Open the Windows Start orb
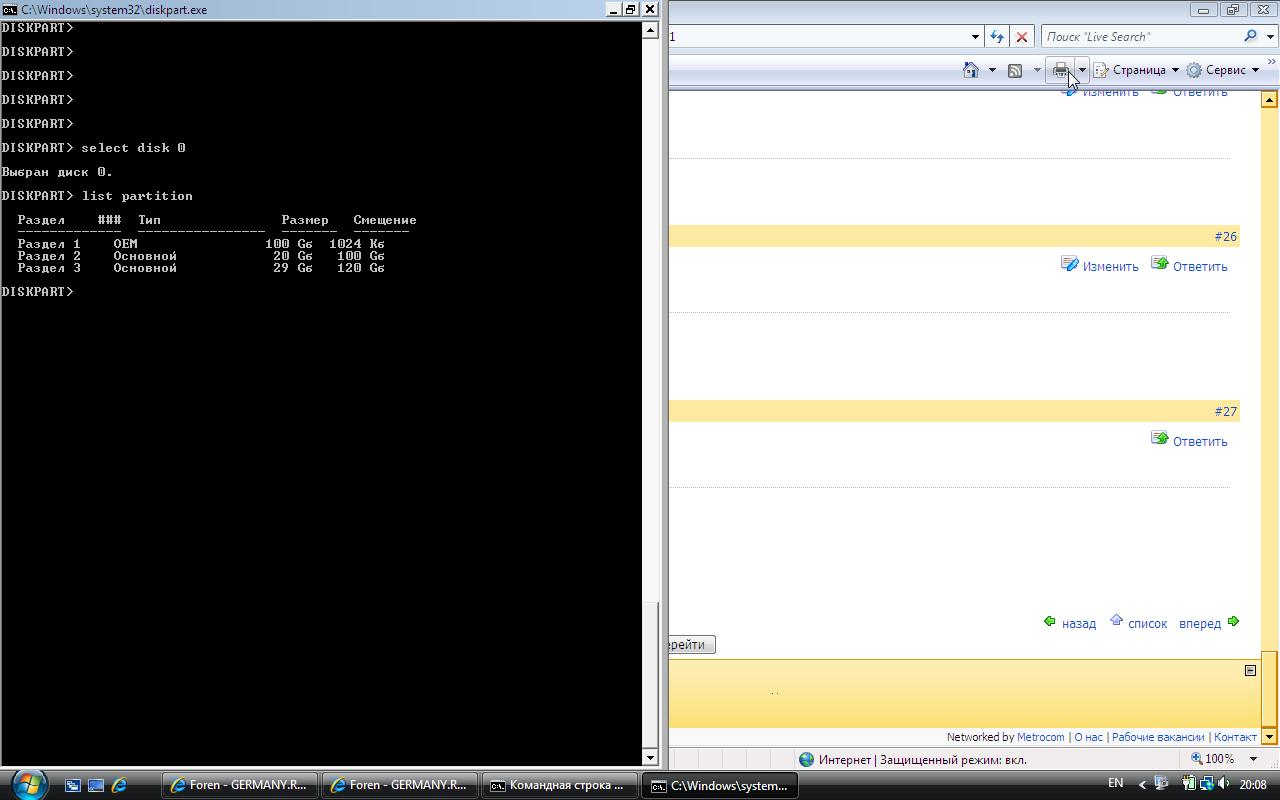This screenshot has width=1280, height=800. (27, 784)
